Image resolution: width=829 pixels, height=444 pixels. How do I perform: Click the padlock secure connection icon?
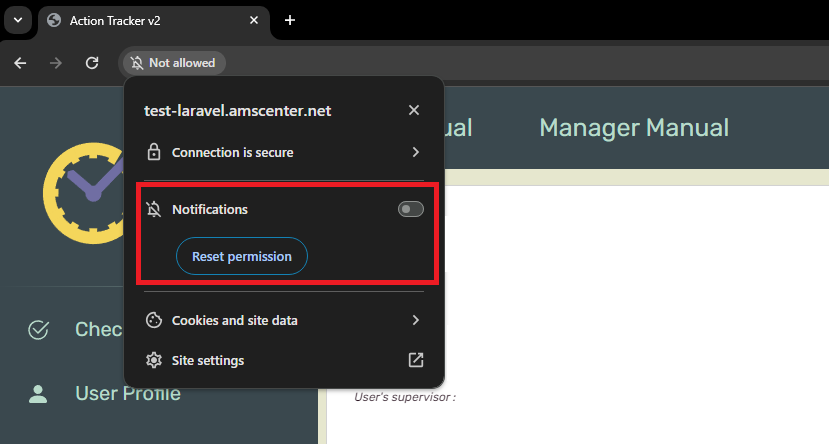(153, 153)
